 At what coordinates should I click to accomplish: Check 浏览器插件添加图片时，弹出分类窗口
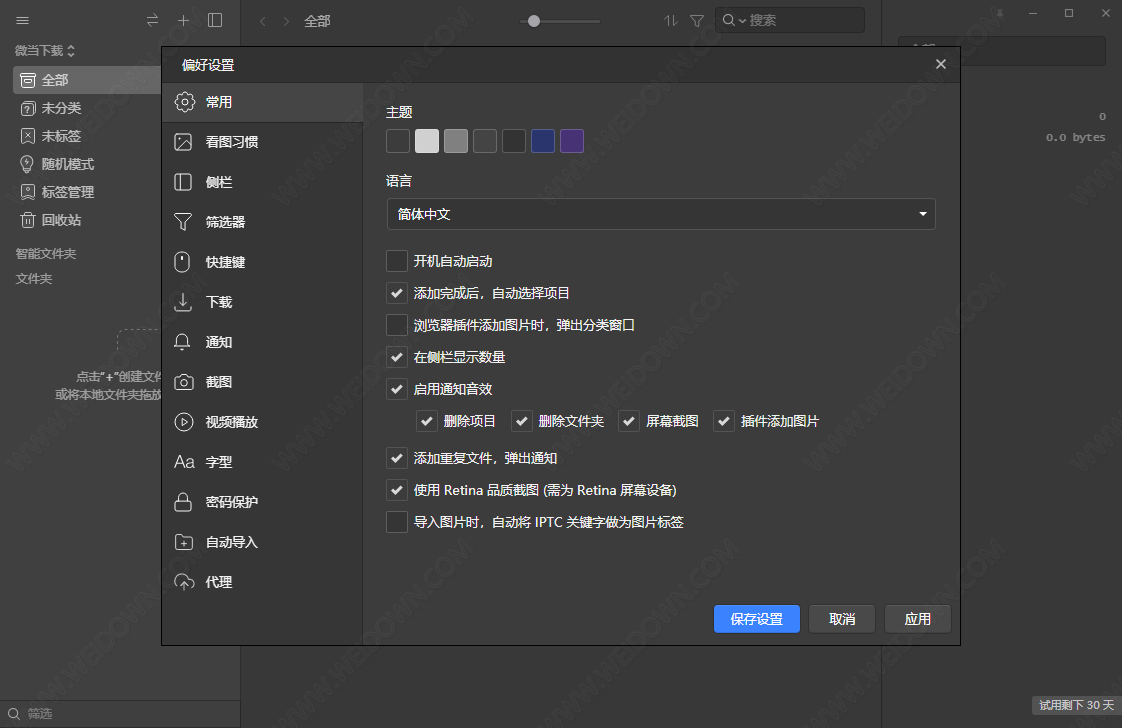point(396,325)
